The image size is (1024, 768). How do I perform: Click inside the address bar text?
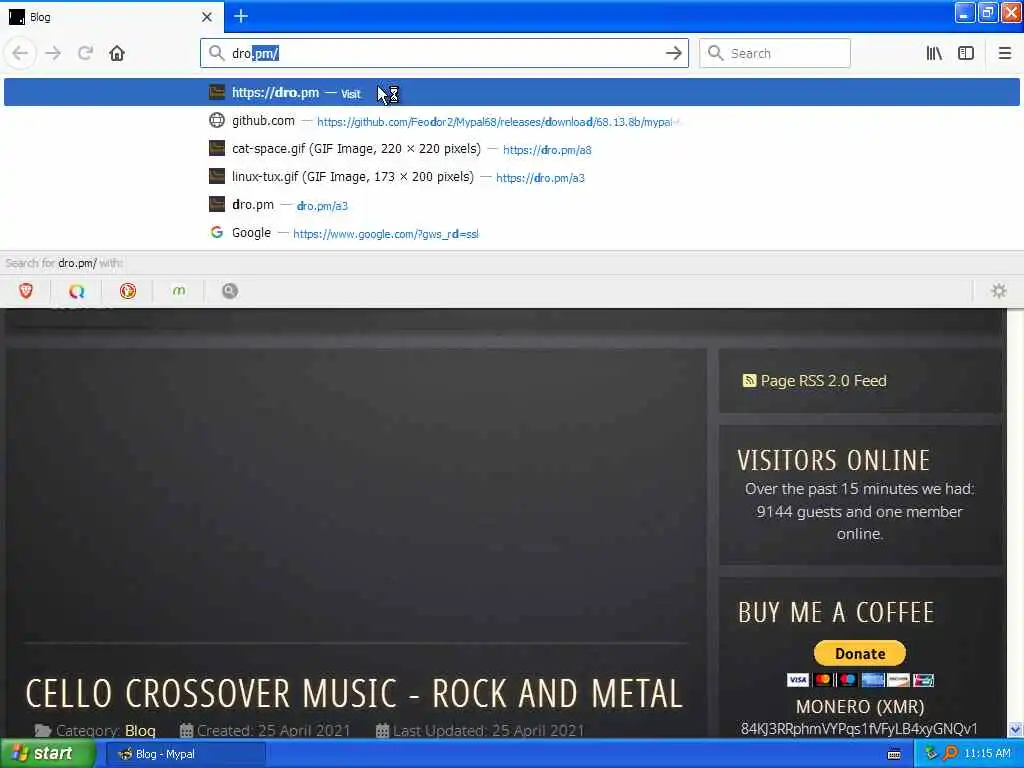444,54
